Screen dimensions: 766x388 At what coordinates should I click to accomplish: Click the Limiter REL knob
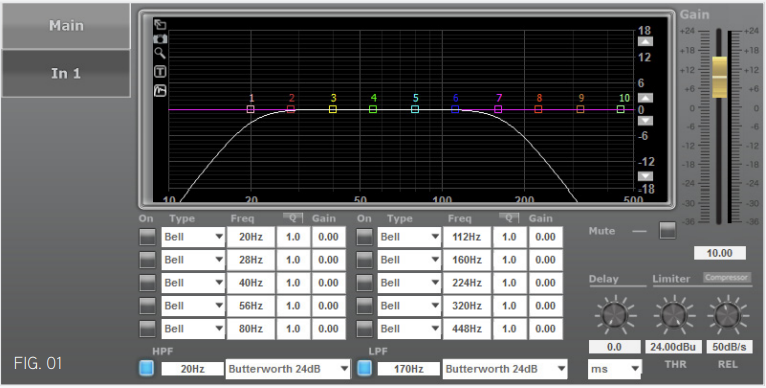click(728, 315)
